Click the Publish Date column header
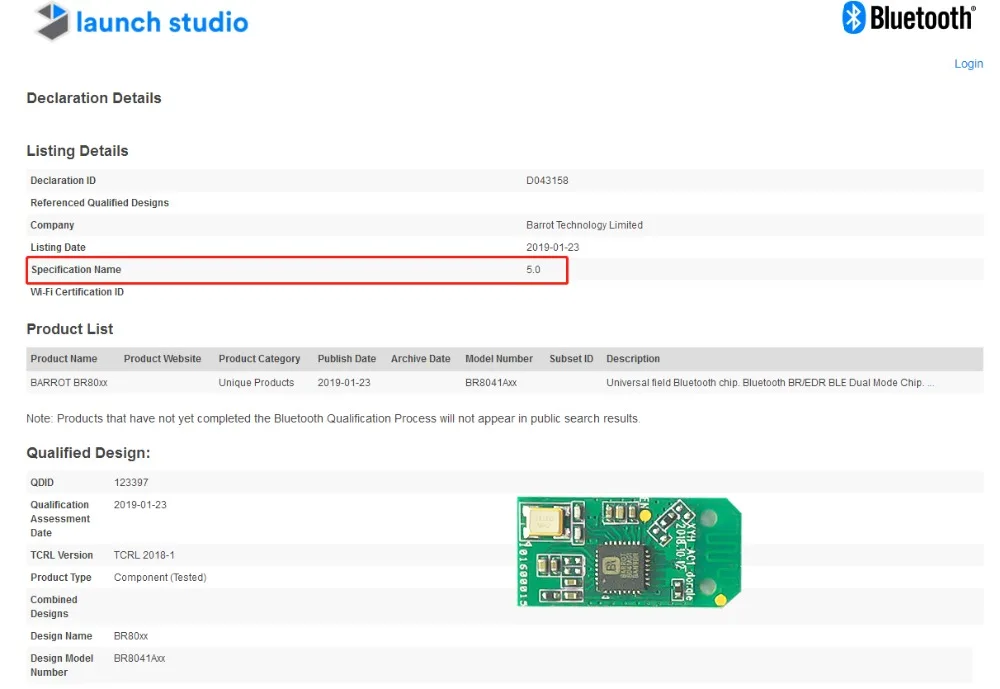This screenshot has height=689, width=1000. [346, 359]
